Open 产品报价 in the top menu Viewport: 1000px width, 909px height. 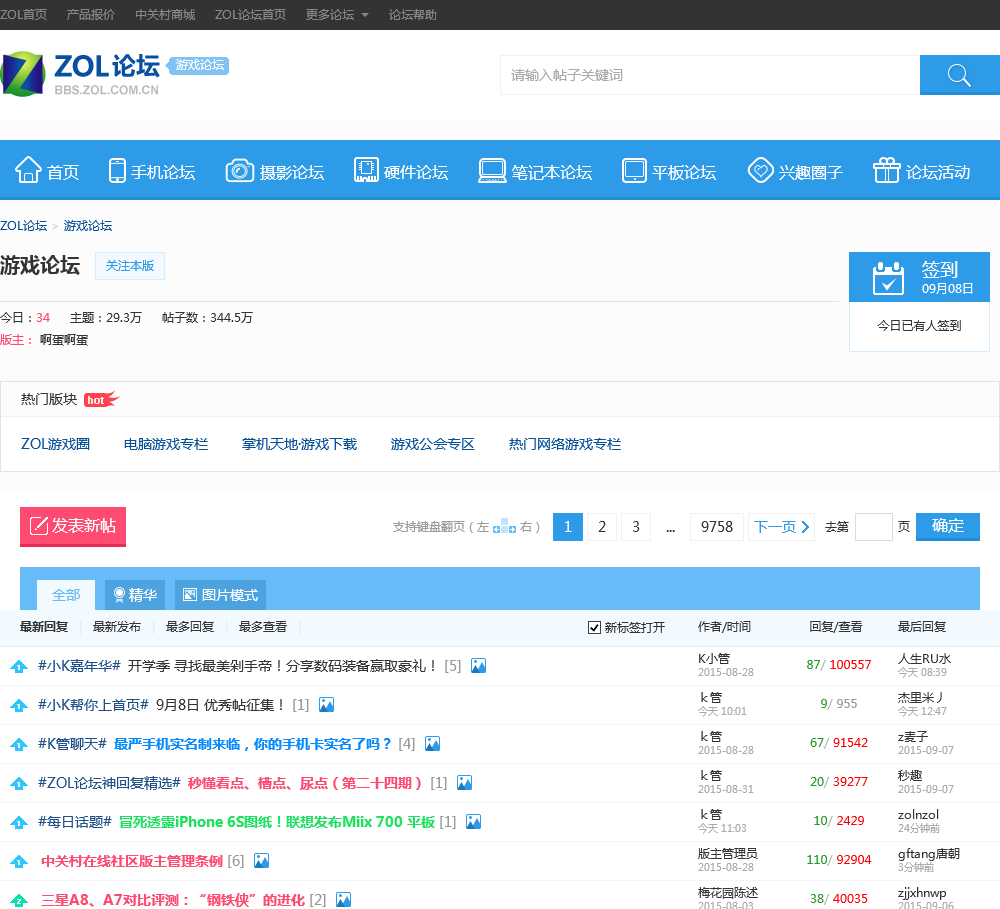(91, 15)
